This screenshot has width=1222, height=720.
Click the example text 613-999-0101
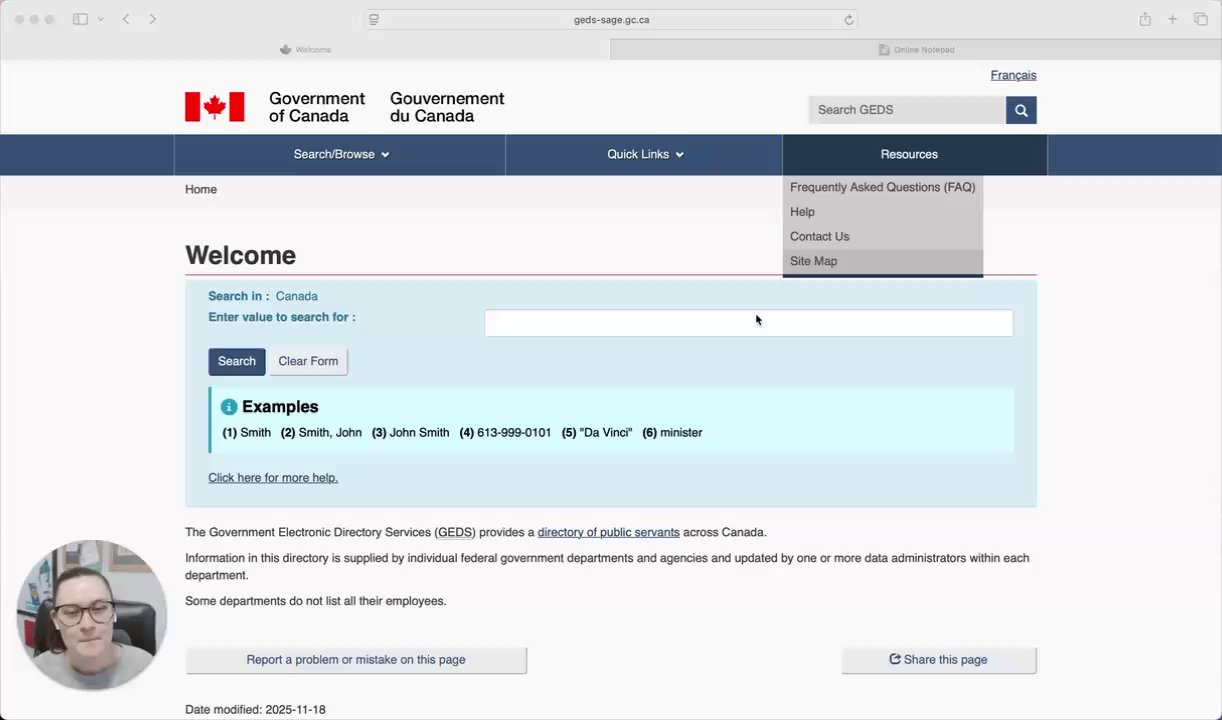514,432
